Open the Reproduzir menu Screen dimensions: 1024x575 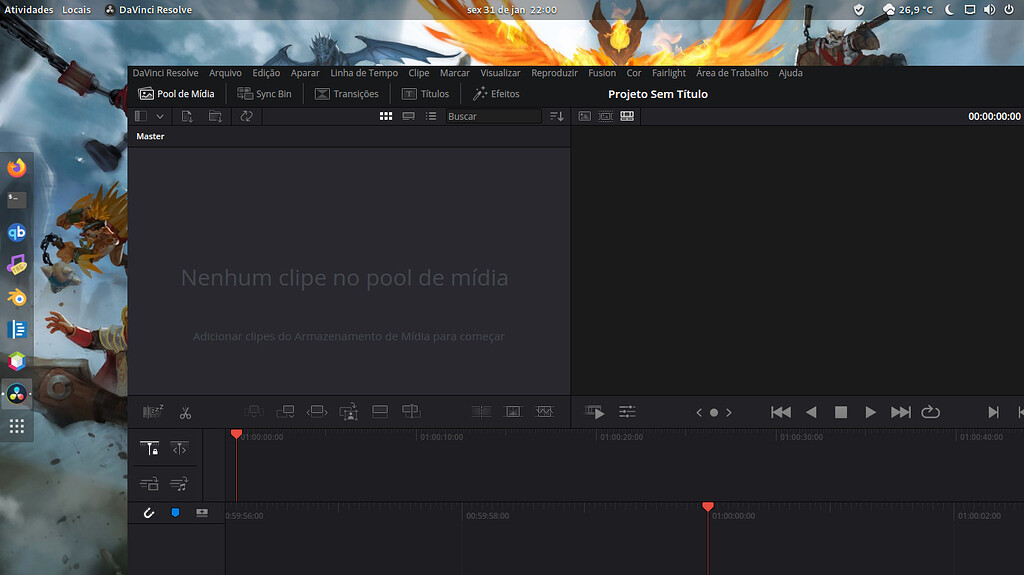point(554,73)
